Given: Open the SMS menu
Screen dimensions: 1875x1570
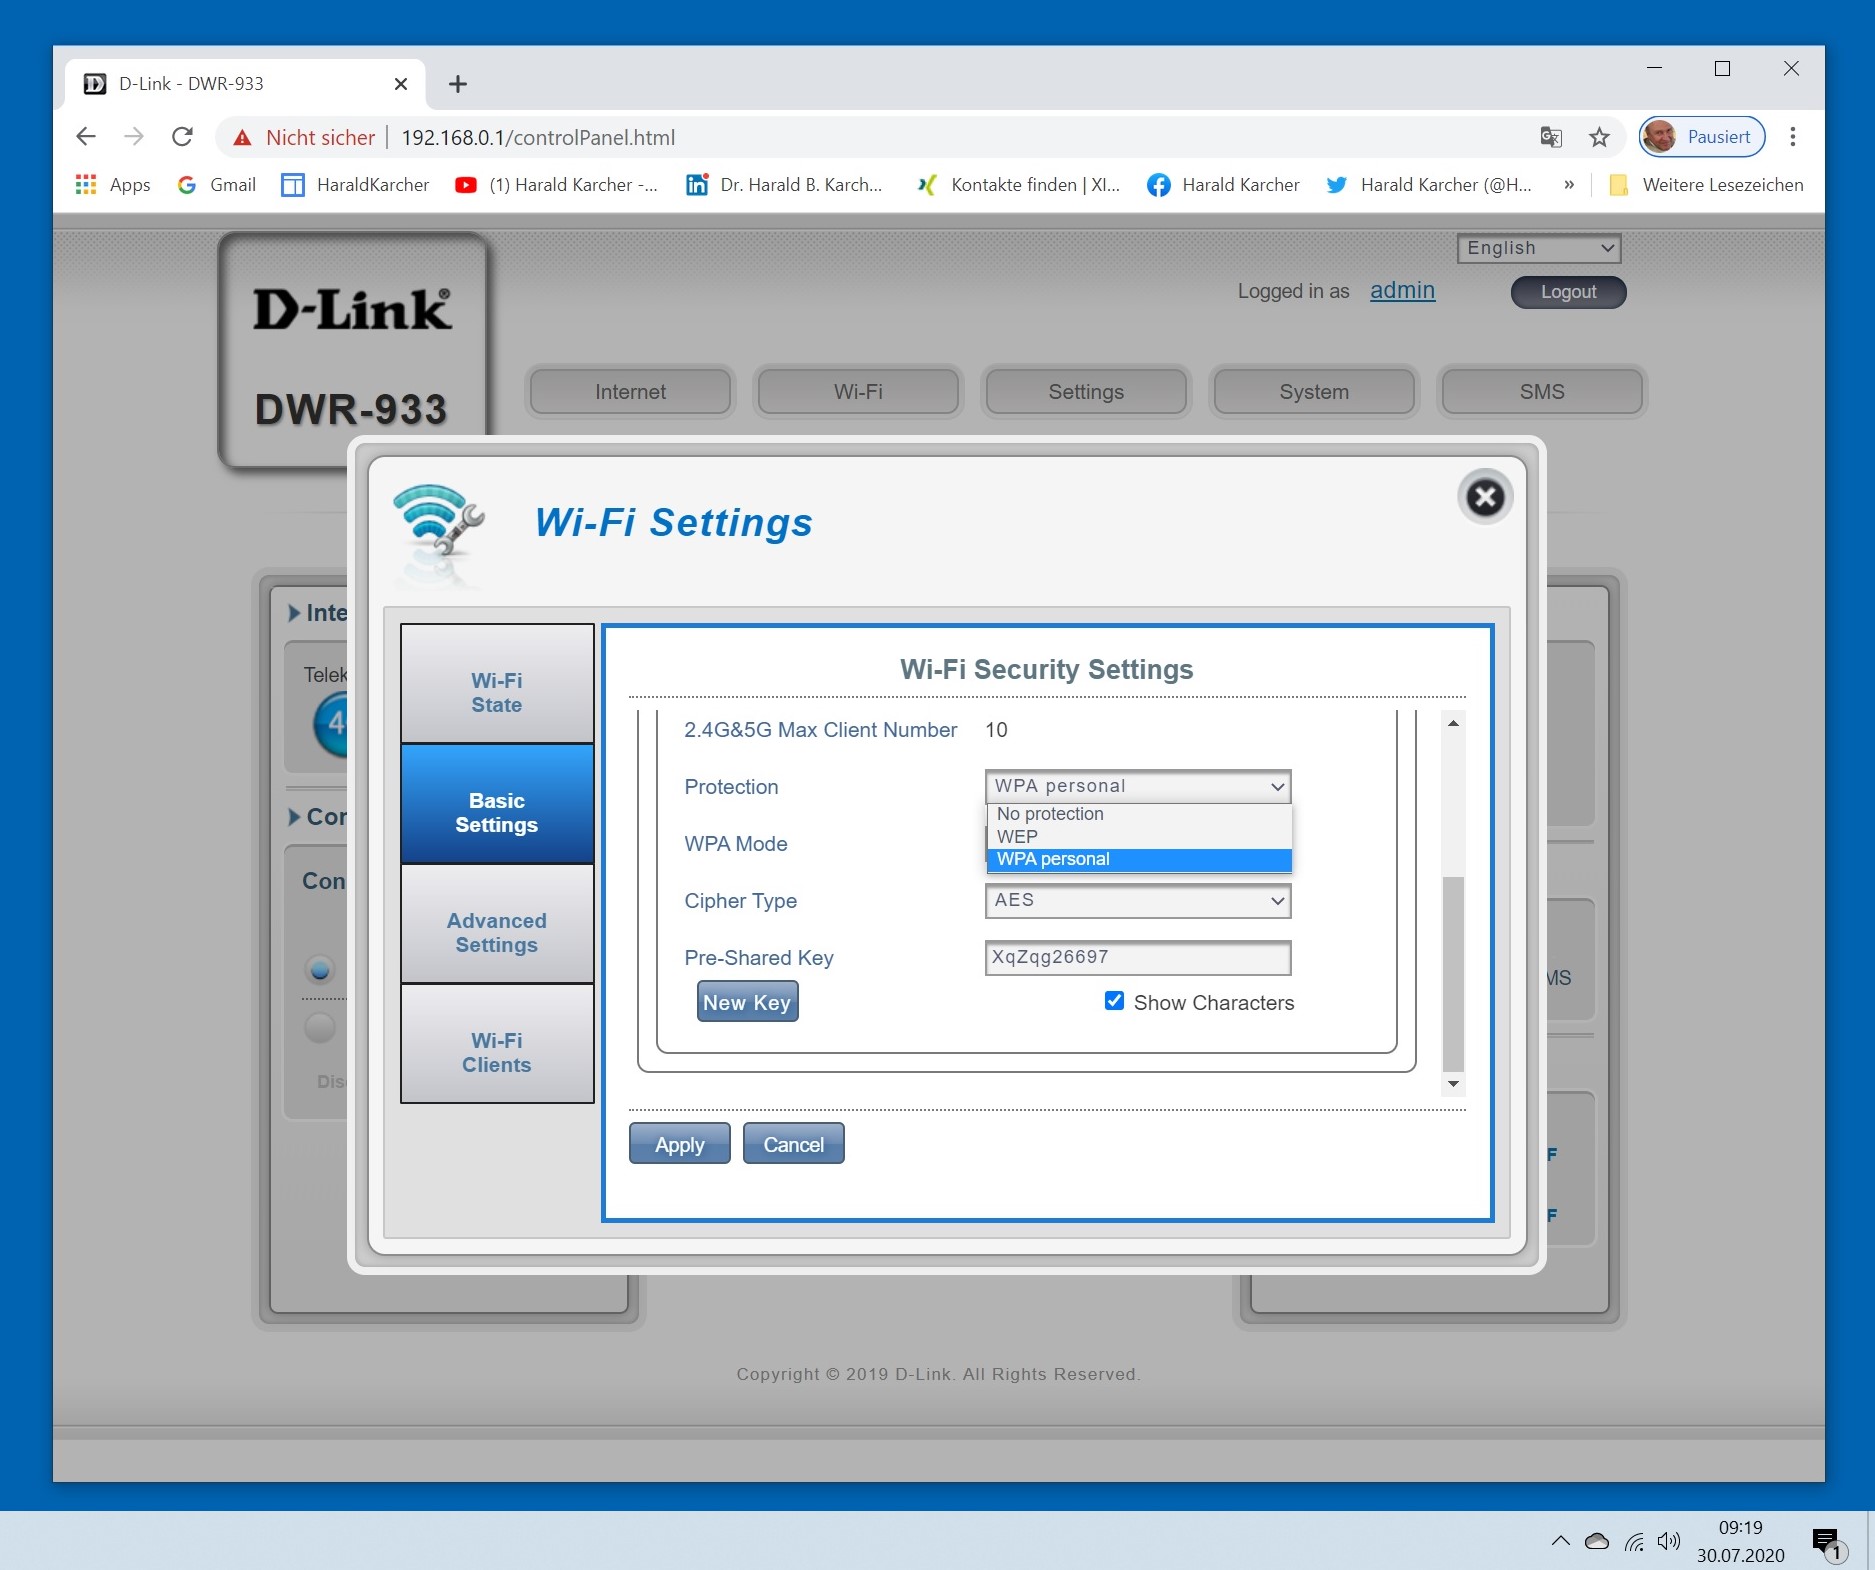Looking at the screenshot, I should point(1542,392).
